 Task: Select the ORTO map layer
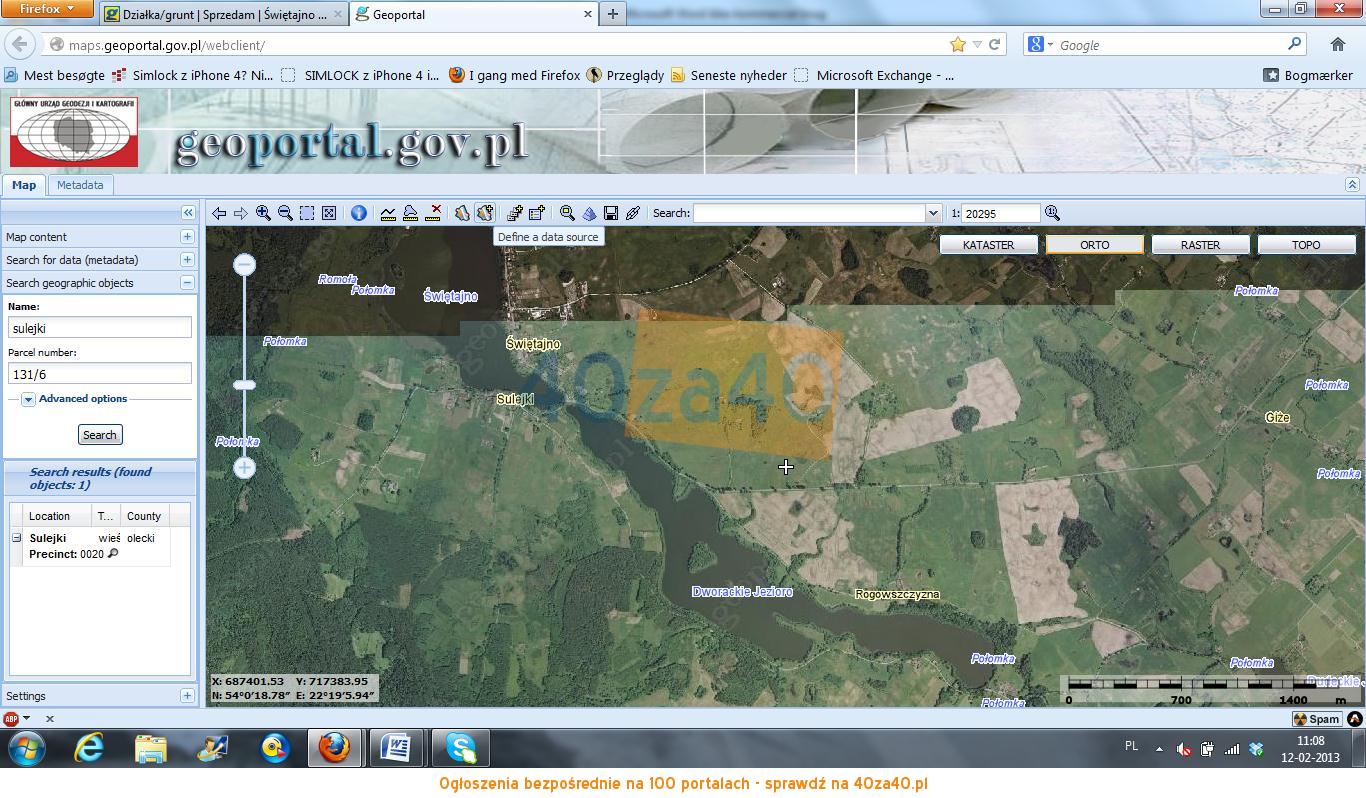1094,245
